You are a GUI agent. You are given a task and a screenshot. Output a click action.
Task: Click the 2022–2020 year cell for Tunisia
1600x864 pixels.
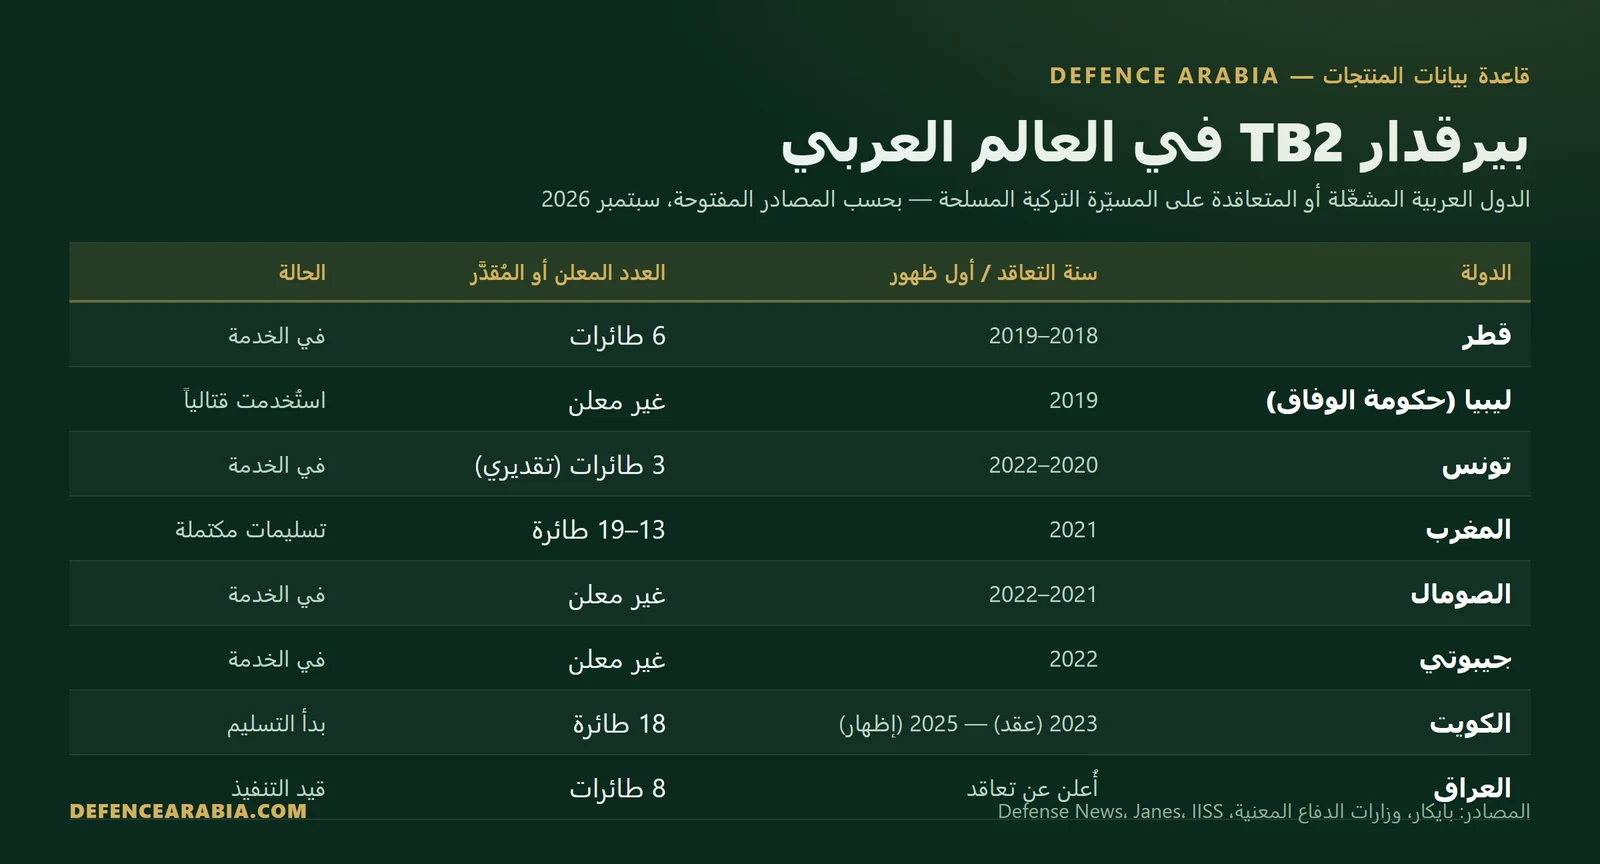(1043, 465)
